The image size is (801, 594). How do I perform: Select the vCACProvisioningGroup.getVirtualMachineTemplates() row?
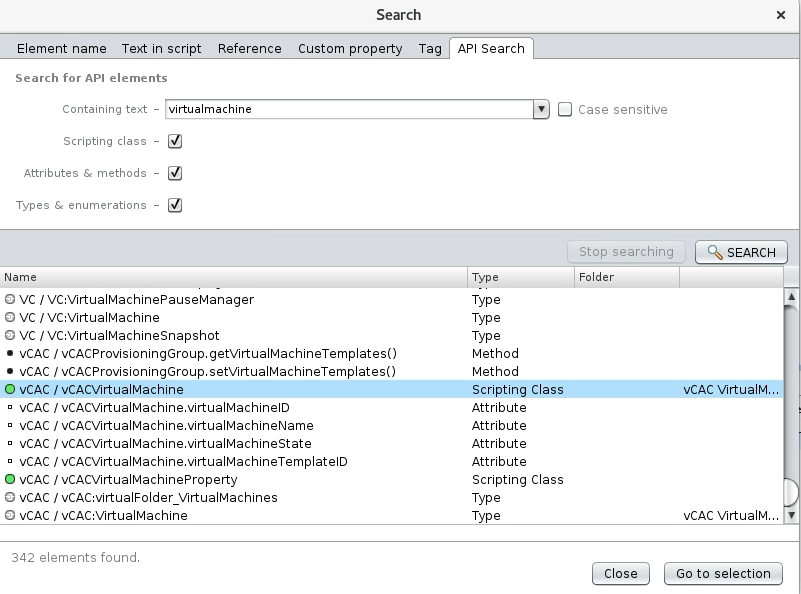click(x=391, y=353)
